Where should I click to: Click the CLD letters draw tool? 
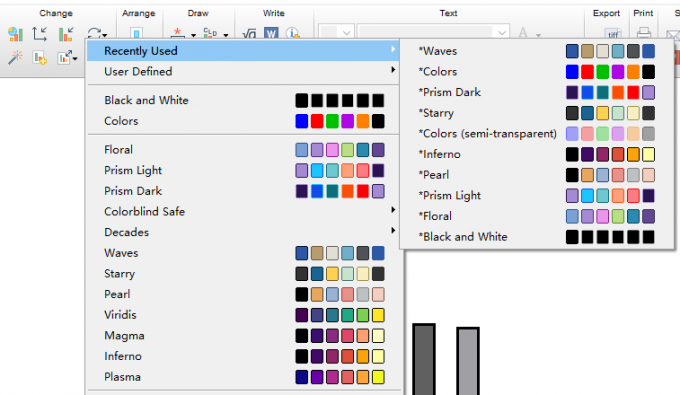pos(210,33)
